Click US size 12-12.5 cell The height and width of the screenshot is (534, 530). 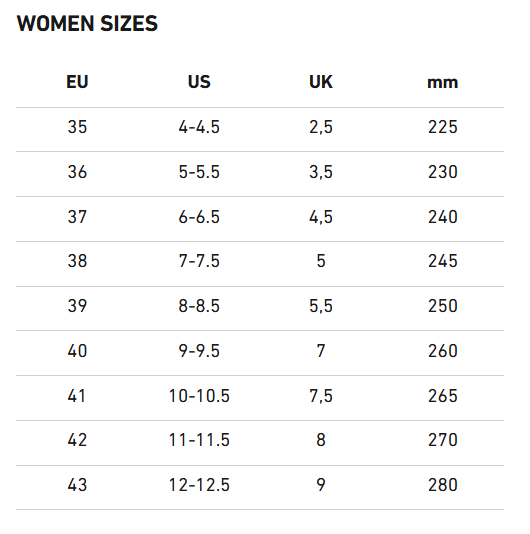click(x=199, y=485)
